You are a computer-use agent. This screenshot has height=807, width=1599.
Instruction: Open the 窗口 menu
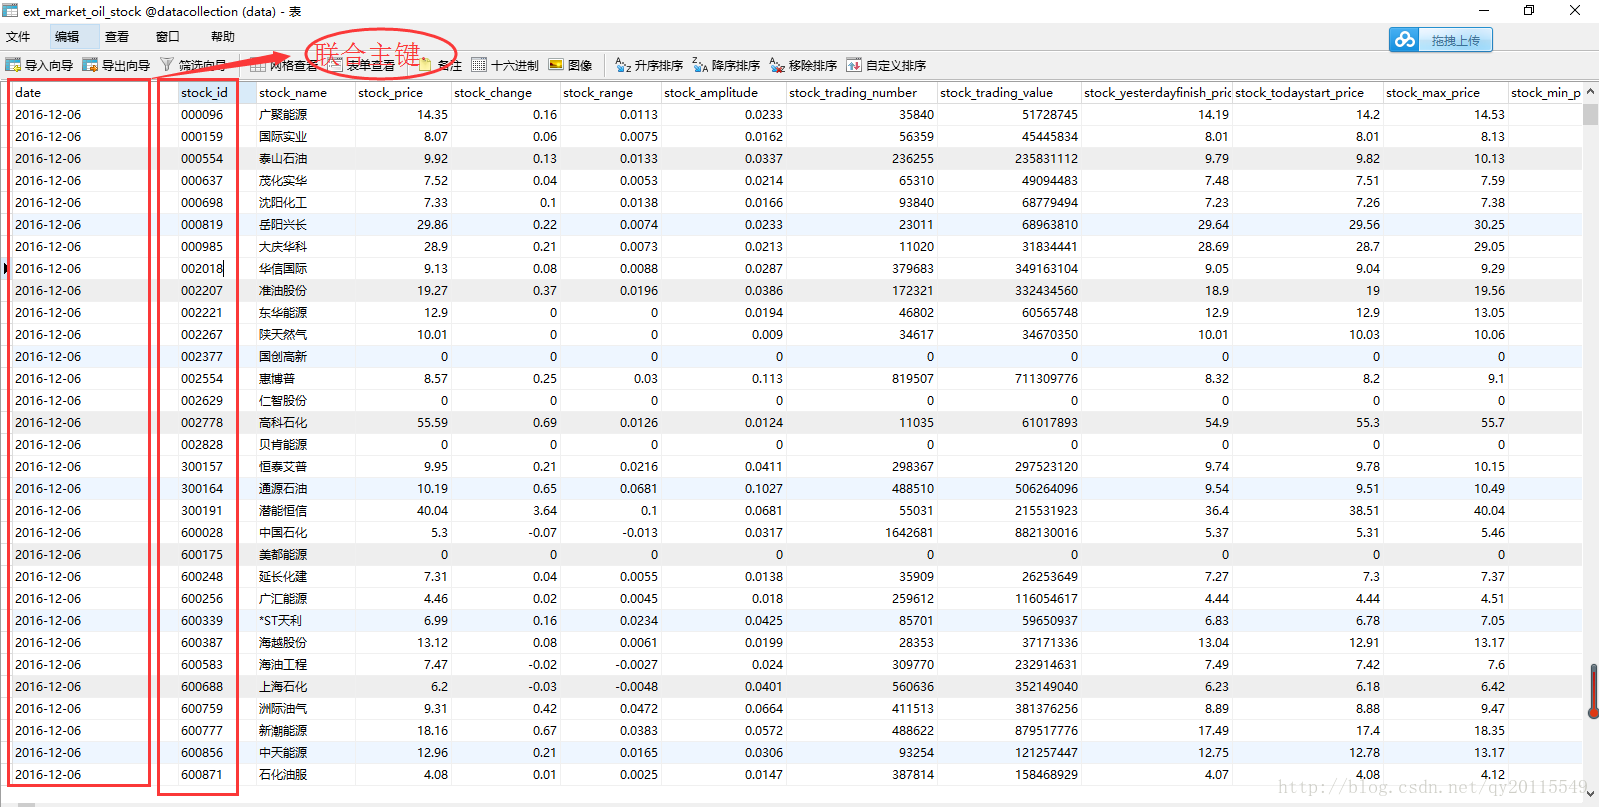(167, 37)
